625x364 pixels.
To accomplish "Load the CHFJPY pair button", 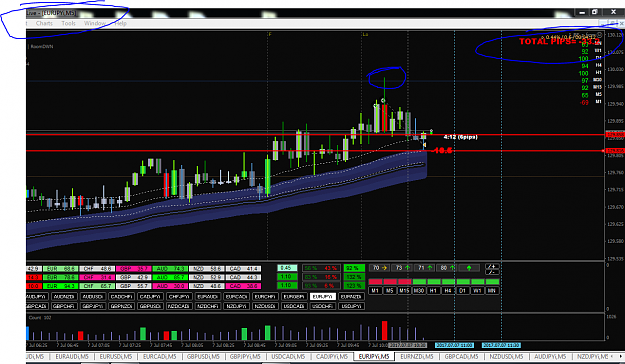I will coord(179,297).
